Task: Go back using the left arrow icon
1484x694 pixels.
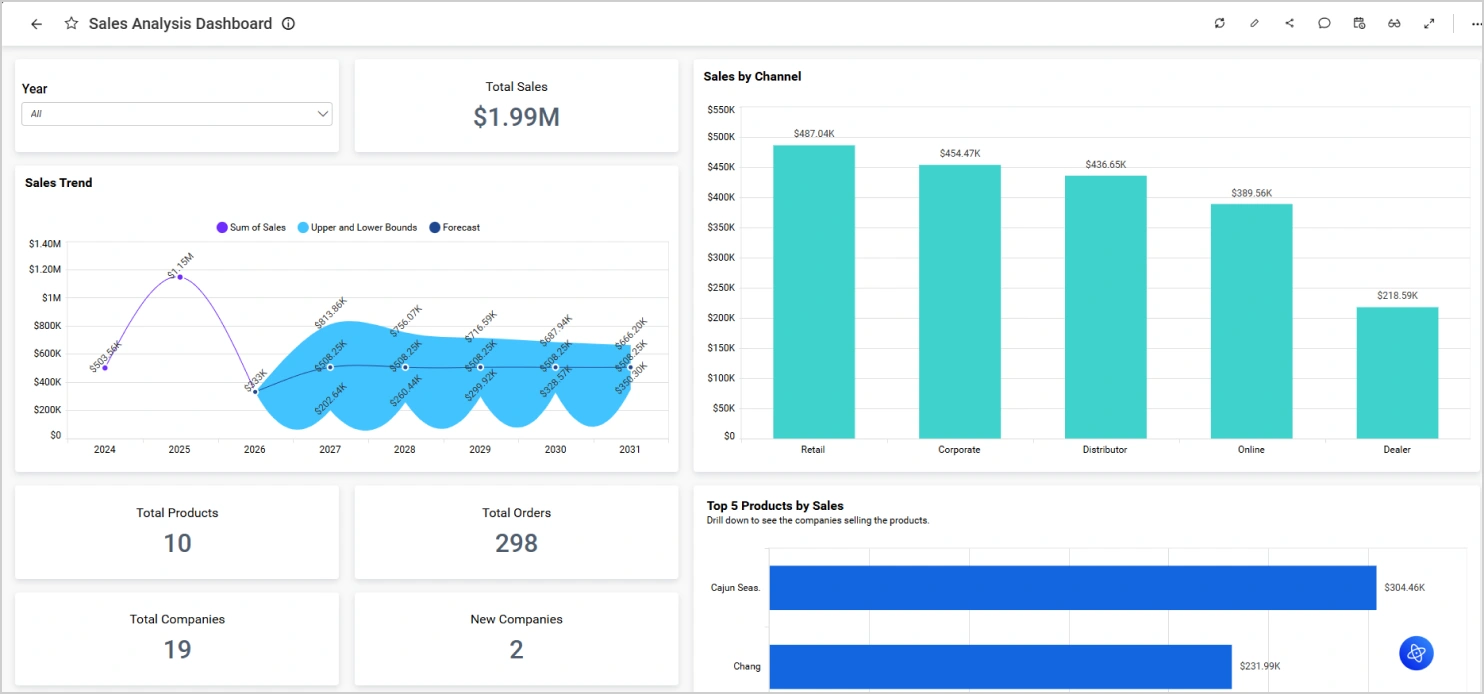Action: coord(37,24)
